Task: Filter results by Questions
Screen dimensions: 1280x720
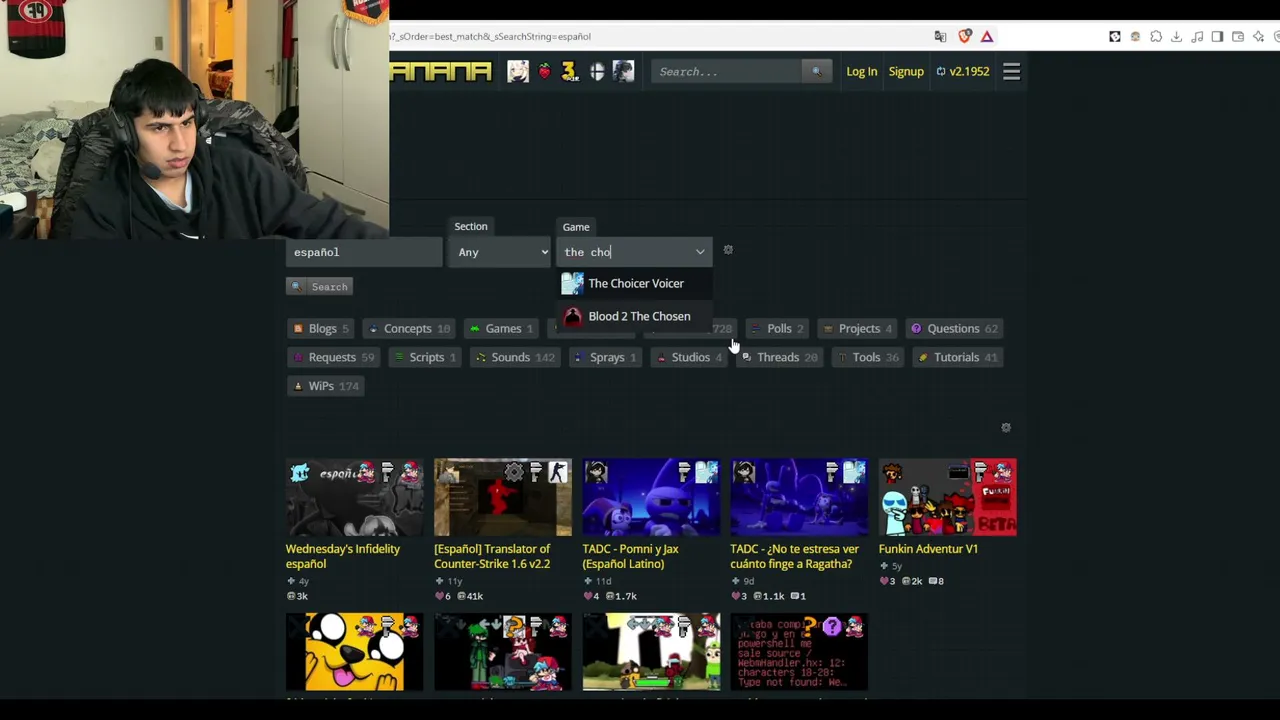Action: [954, 329]
